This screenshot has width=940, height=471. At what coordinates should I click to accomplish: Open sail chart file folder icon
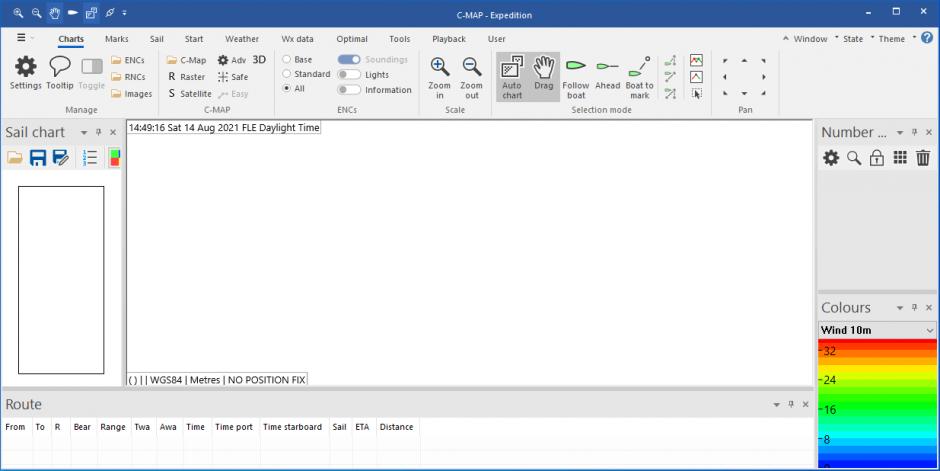click(14, 158)
